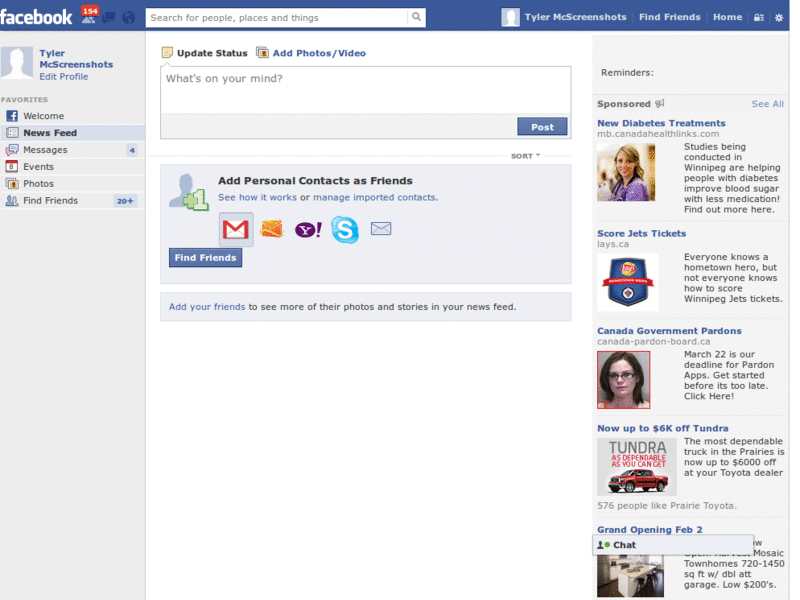Click the Lays Jets badge ad image
Image resolution: width=800 pixels, height=600 pixels.
tap(628, 282)
